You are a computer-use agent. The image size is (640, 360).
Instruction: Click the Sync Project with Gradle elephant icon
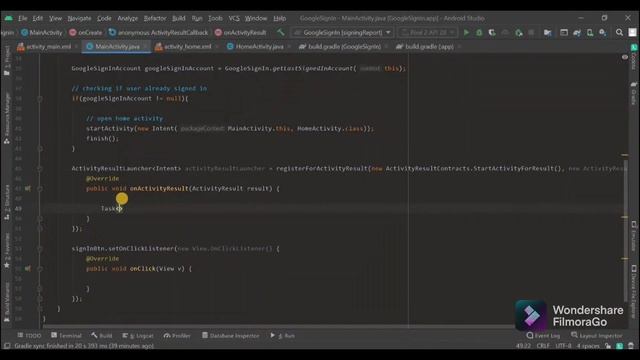point(577,32)
